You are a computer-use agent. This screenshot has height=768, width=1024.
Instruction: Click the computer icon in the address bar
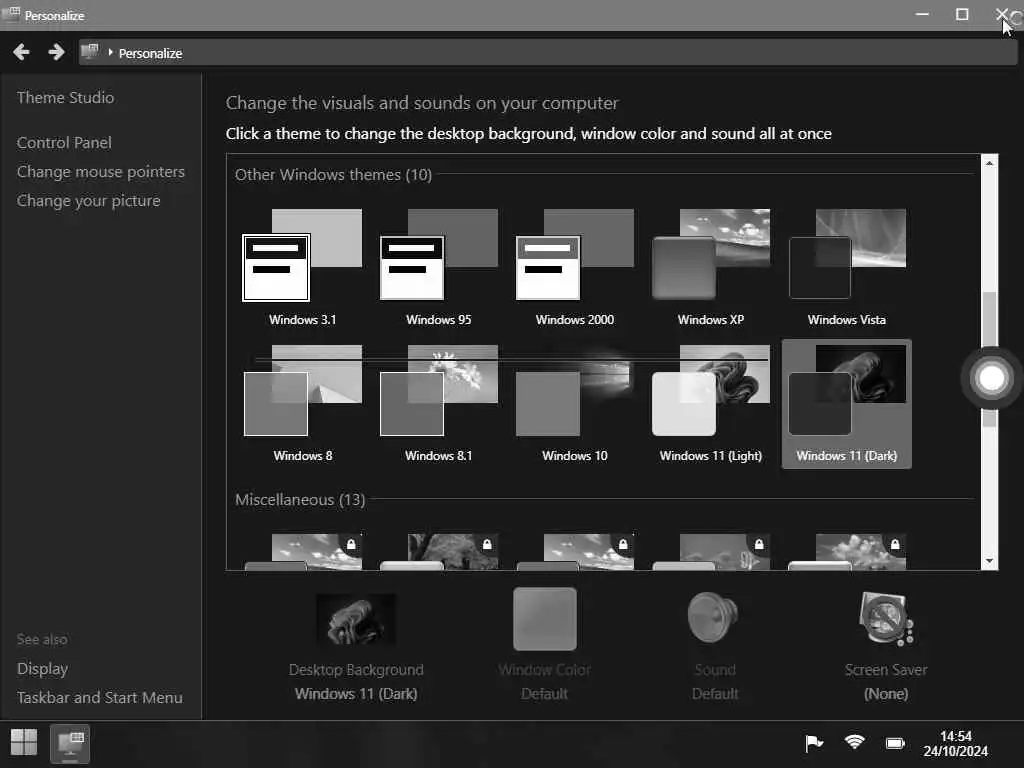point(89,52)
